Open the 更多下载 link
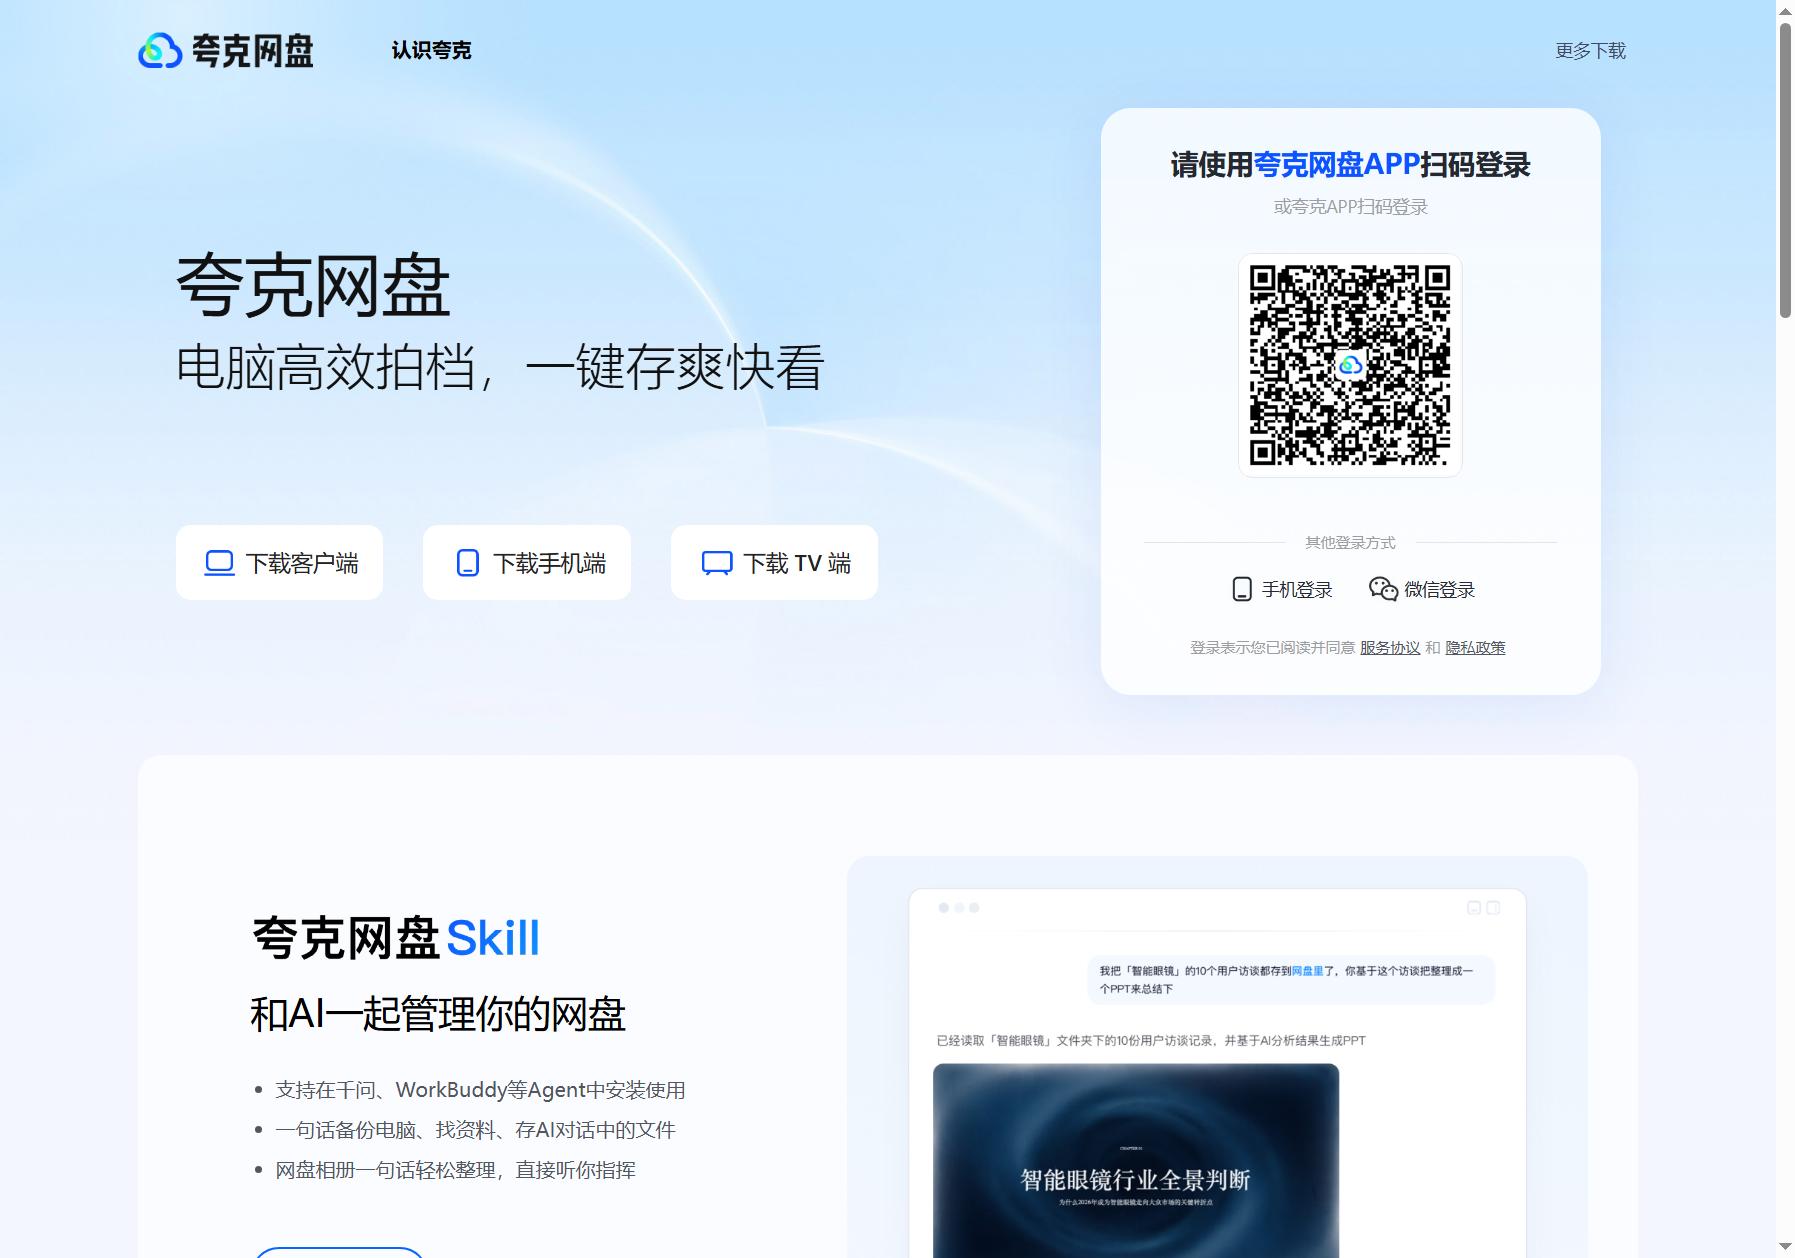Image resolution: width=1795 pixels, height=1258 pixels. click(x=1590, y=50)
